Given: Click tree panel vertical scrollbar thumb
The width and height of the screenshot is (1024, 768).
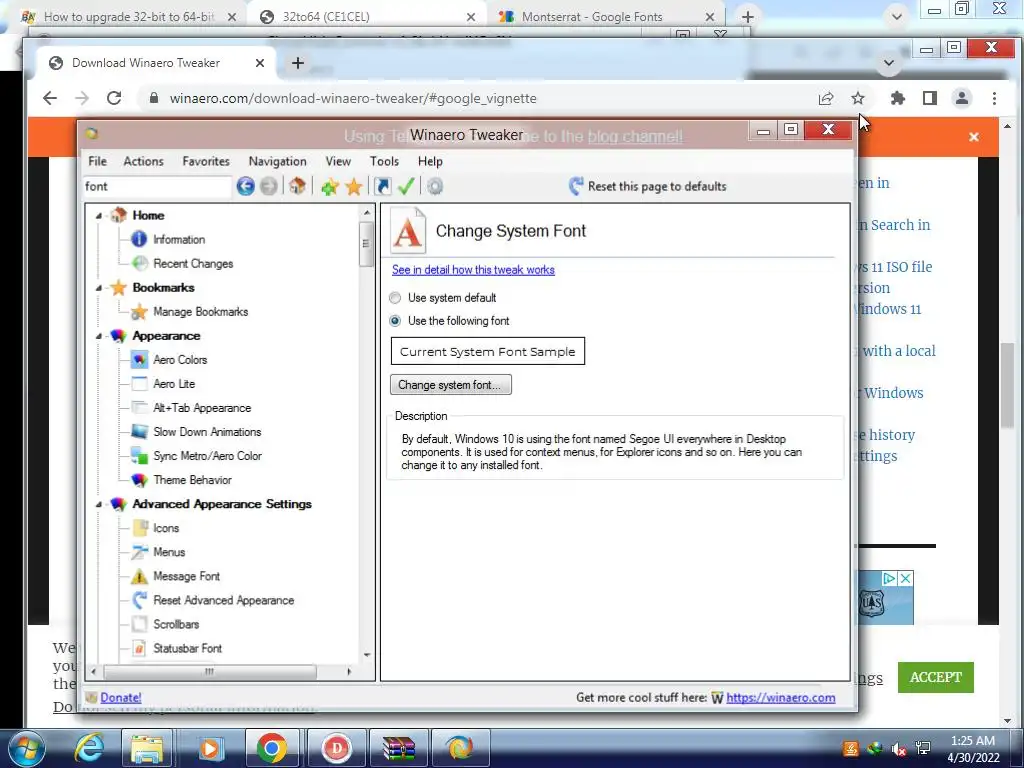Looking at the screenshot, I should pyautogui.click(x=366, y=244).
